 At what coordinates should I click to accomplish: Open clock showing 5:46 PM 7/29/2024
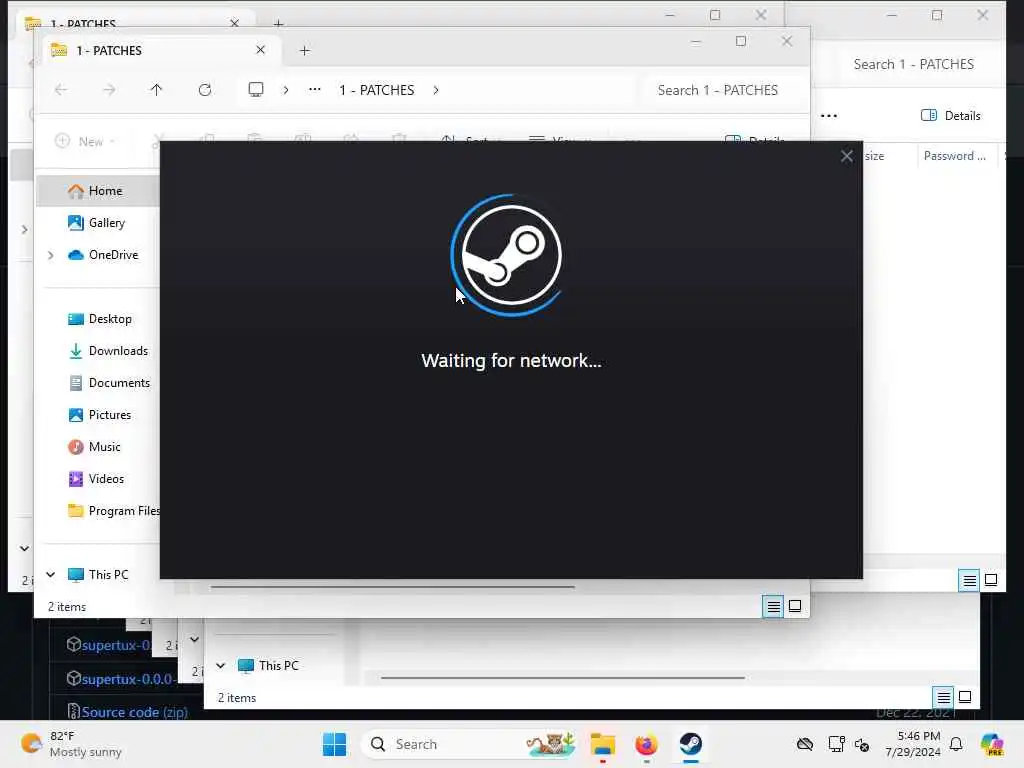coord(913,744)
